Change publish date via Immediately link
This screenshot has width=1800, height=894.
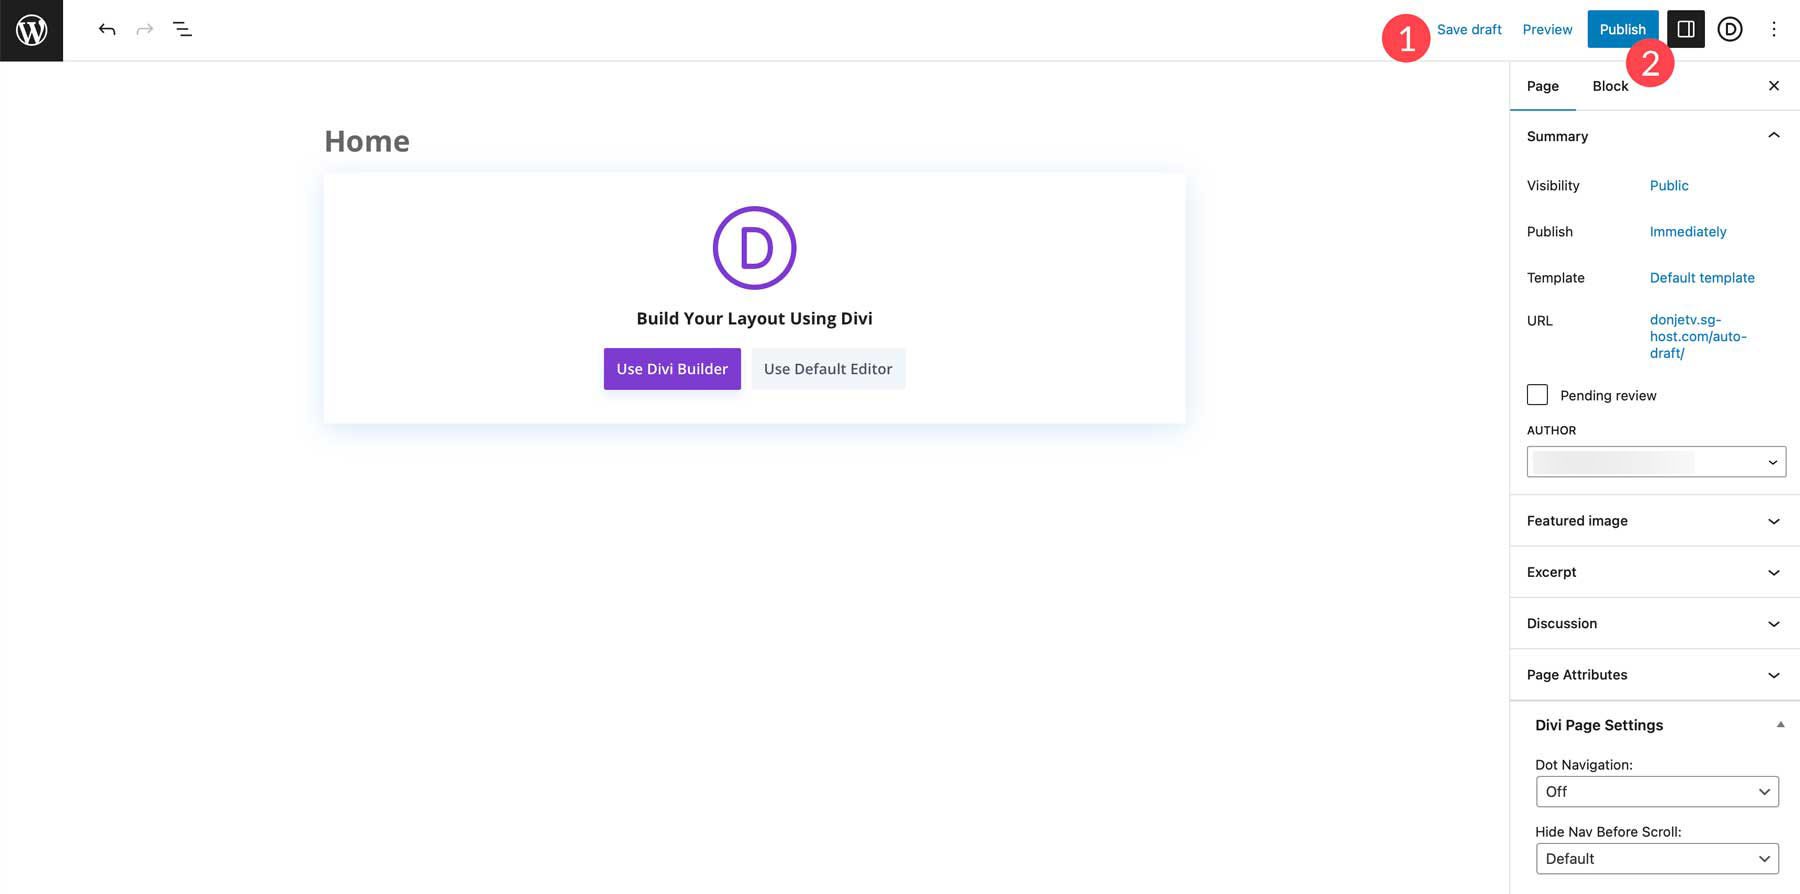1688,231
